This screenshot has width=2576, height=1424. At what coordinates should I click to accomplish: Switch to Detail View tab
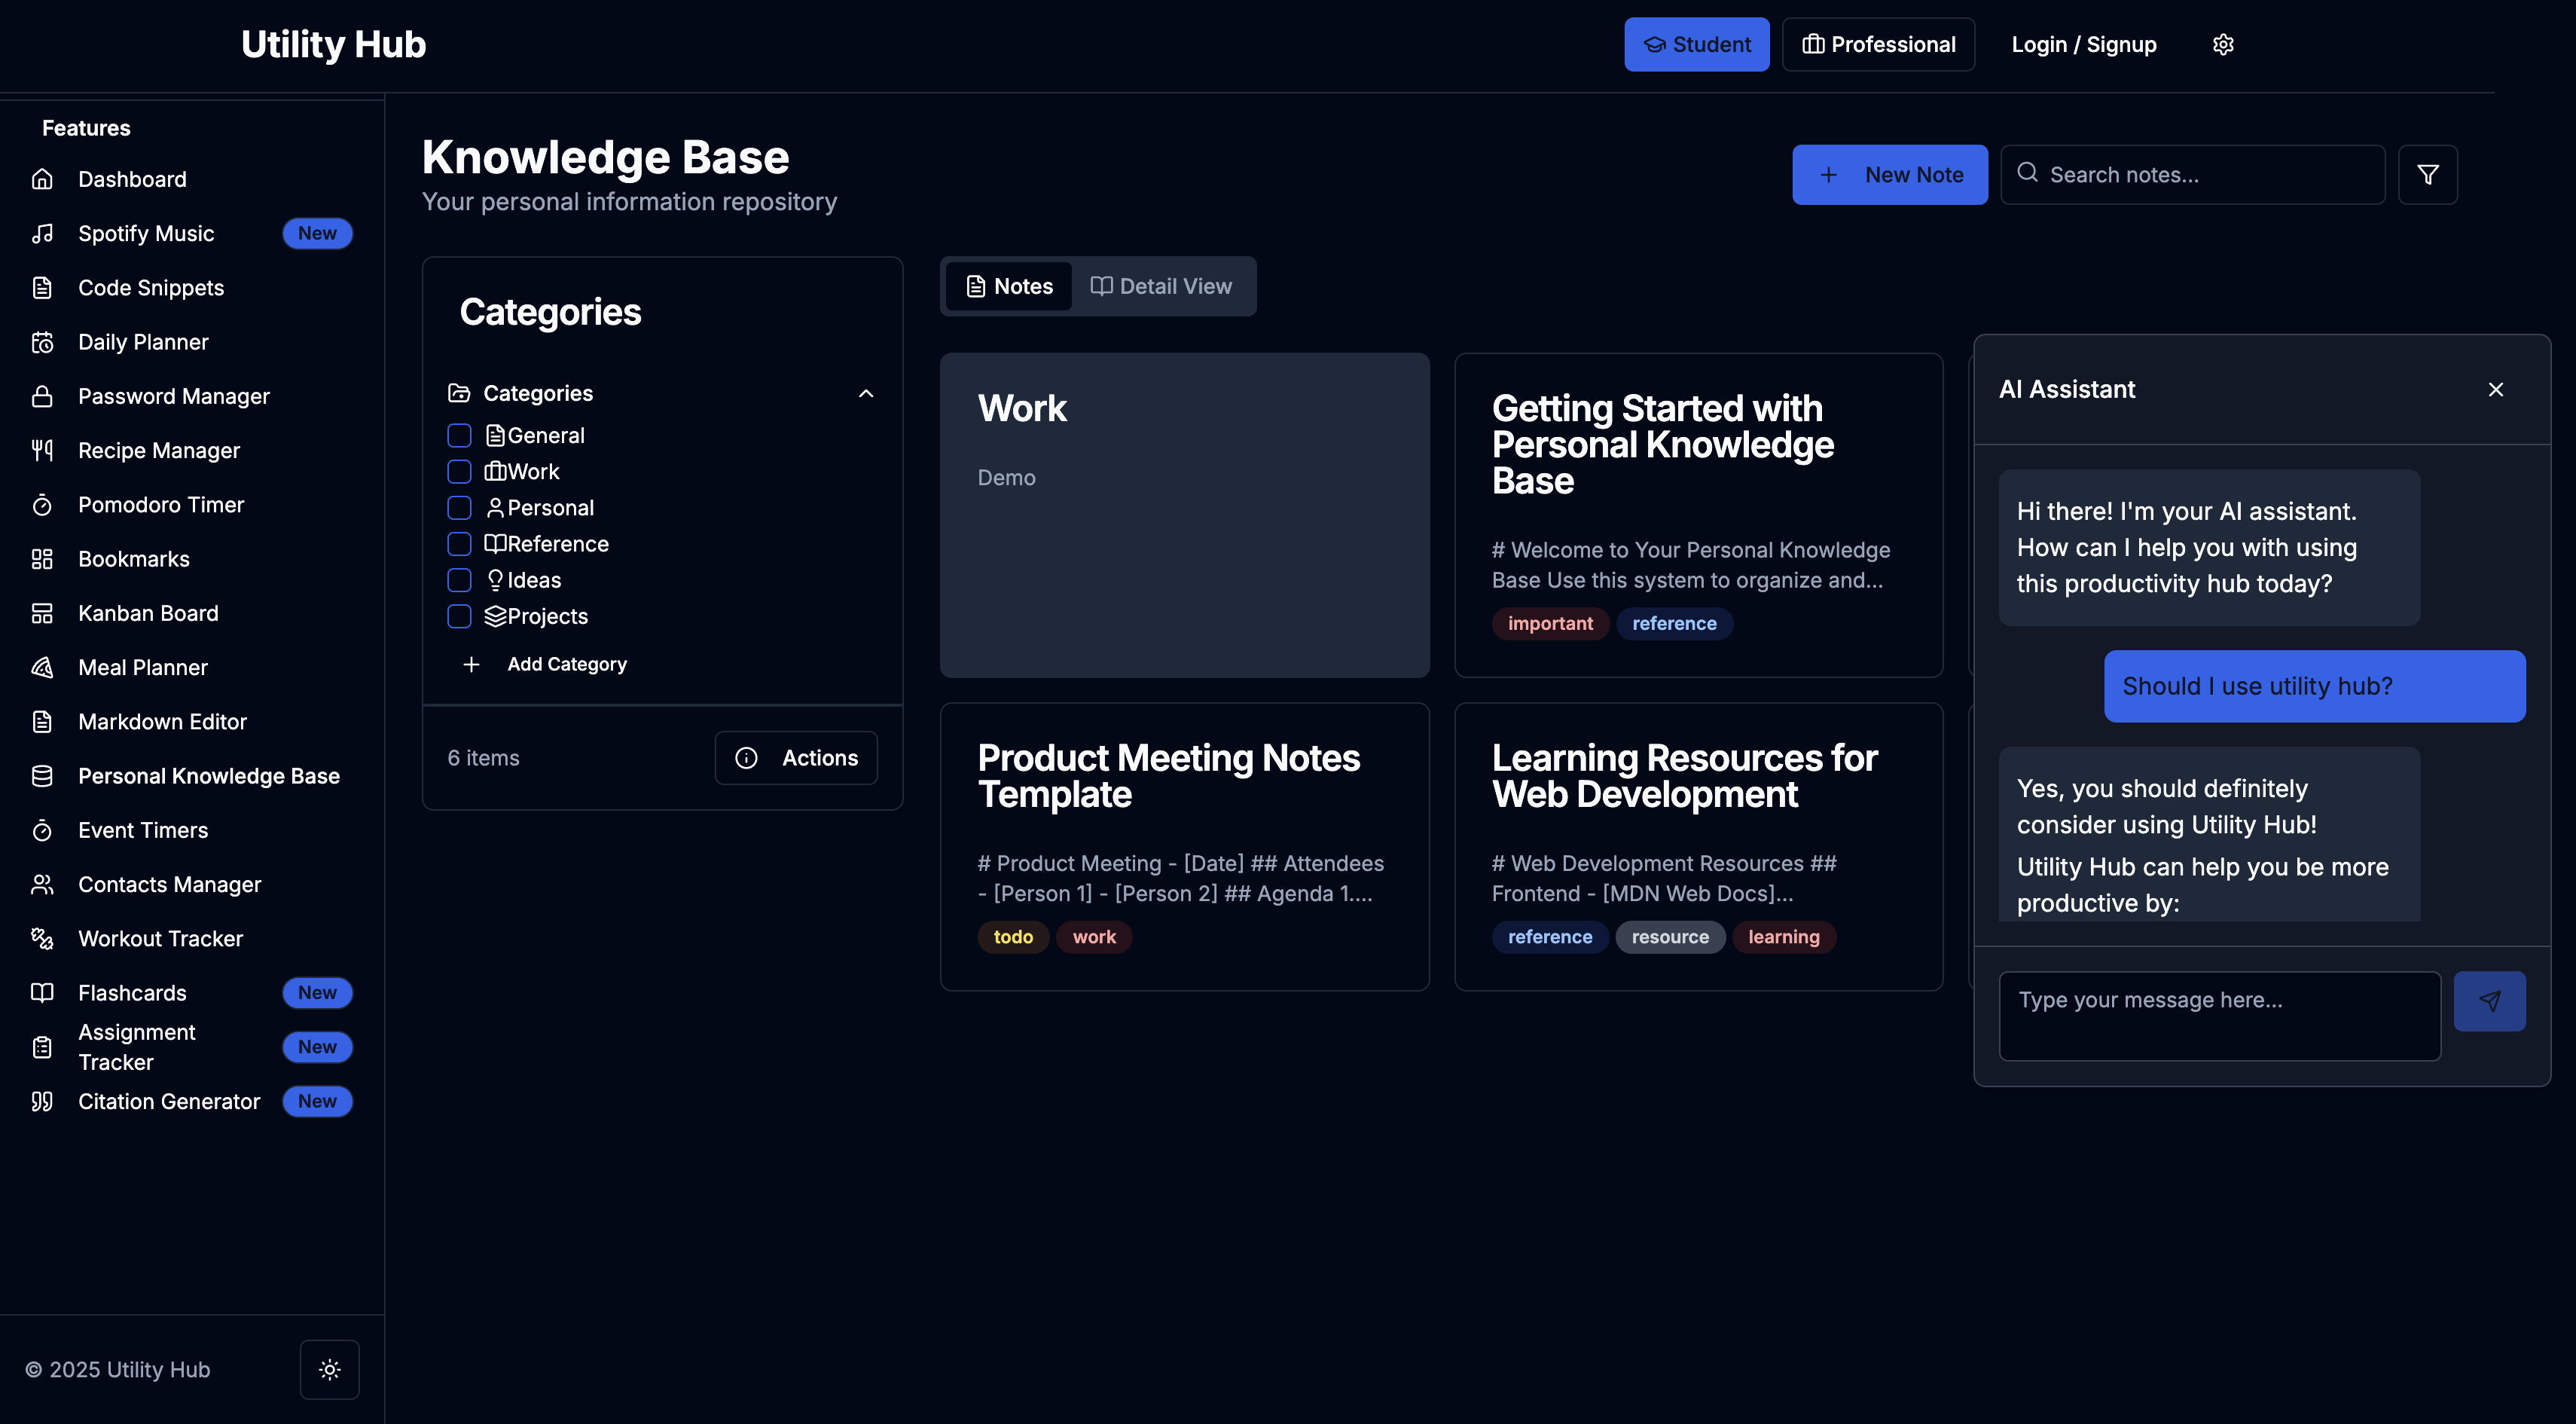pyautogui.click(x=1161, y=287)
